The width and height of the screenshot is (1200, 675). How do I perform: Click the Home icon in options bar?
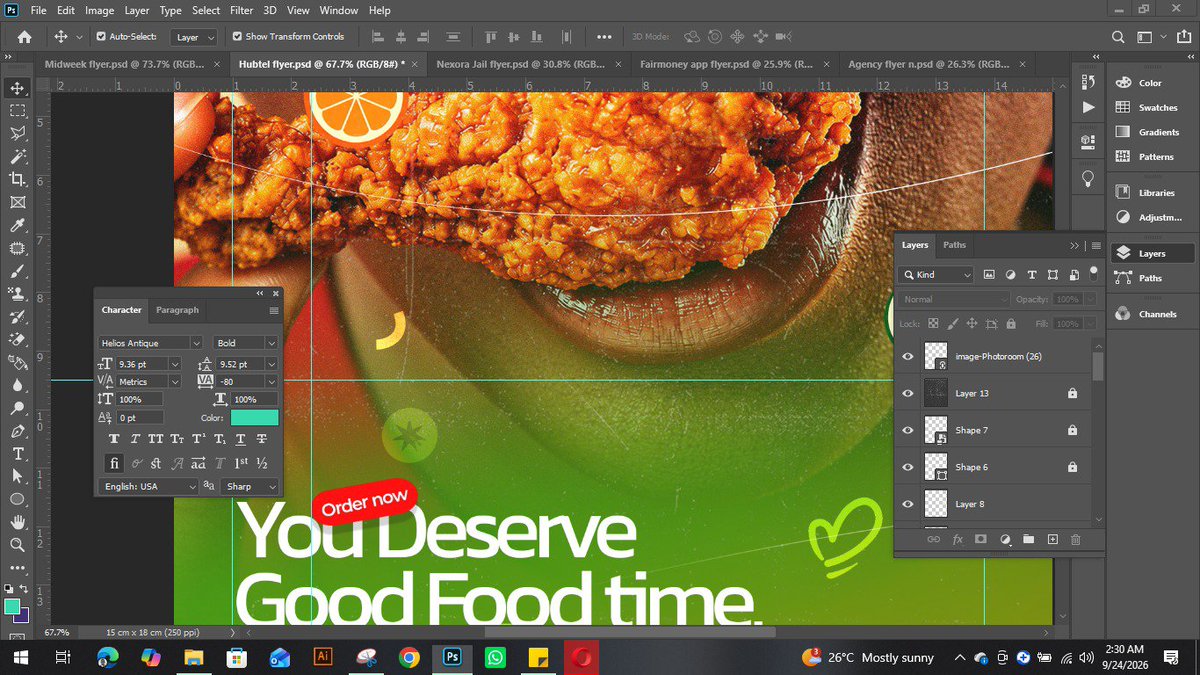click(x=24, y=37)
